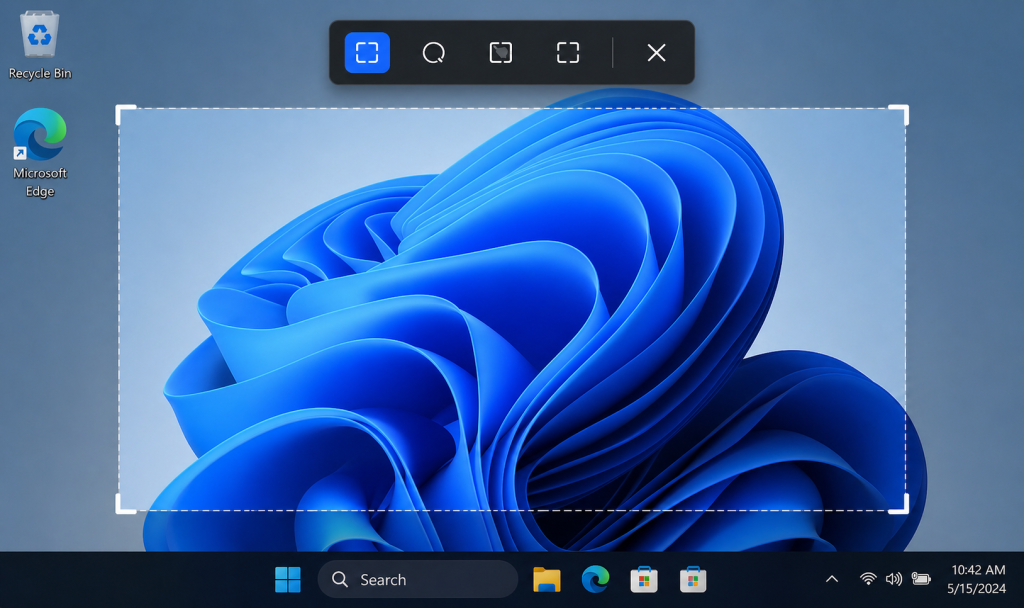The image size is (1024, 608).
Task: Click inside the dashed capture region
Action: 512,307
